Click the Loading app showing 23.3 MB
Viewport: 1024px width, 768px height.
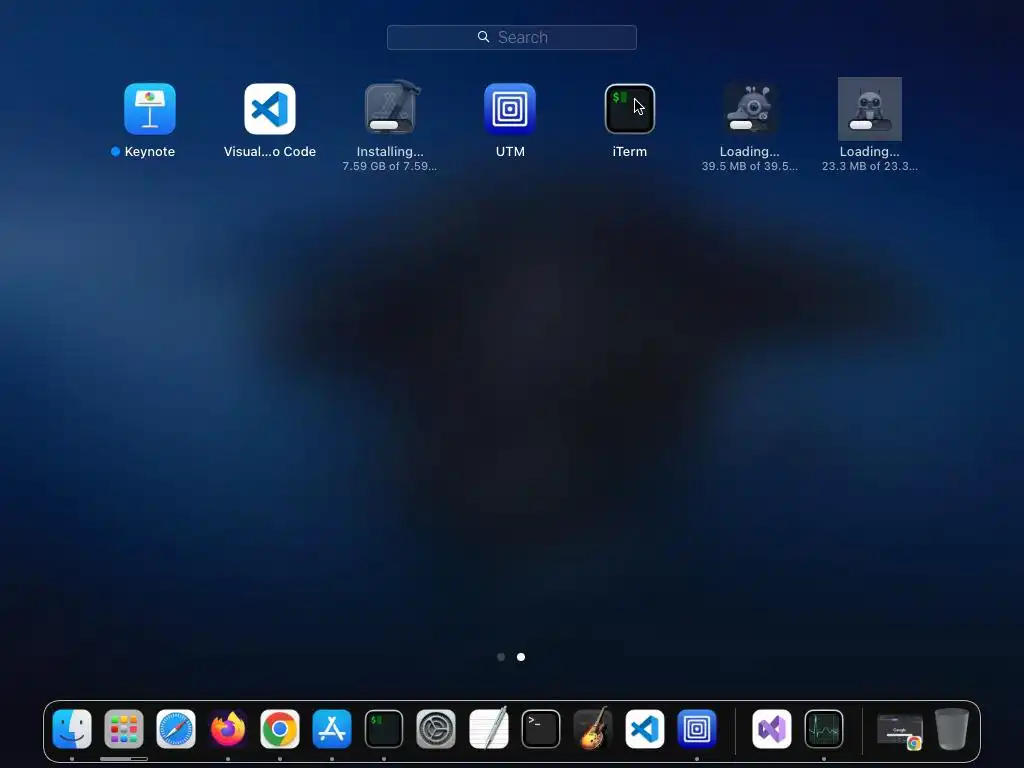tap(870, 108)
